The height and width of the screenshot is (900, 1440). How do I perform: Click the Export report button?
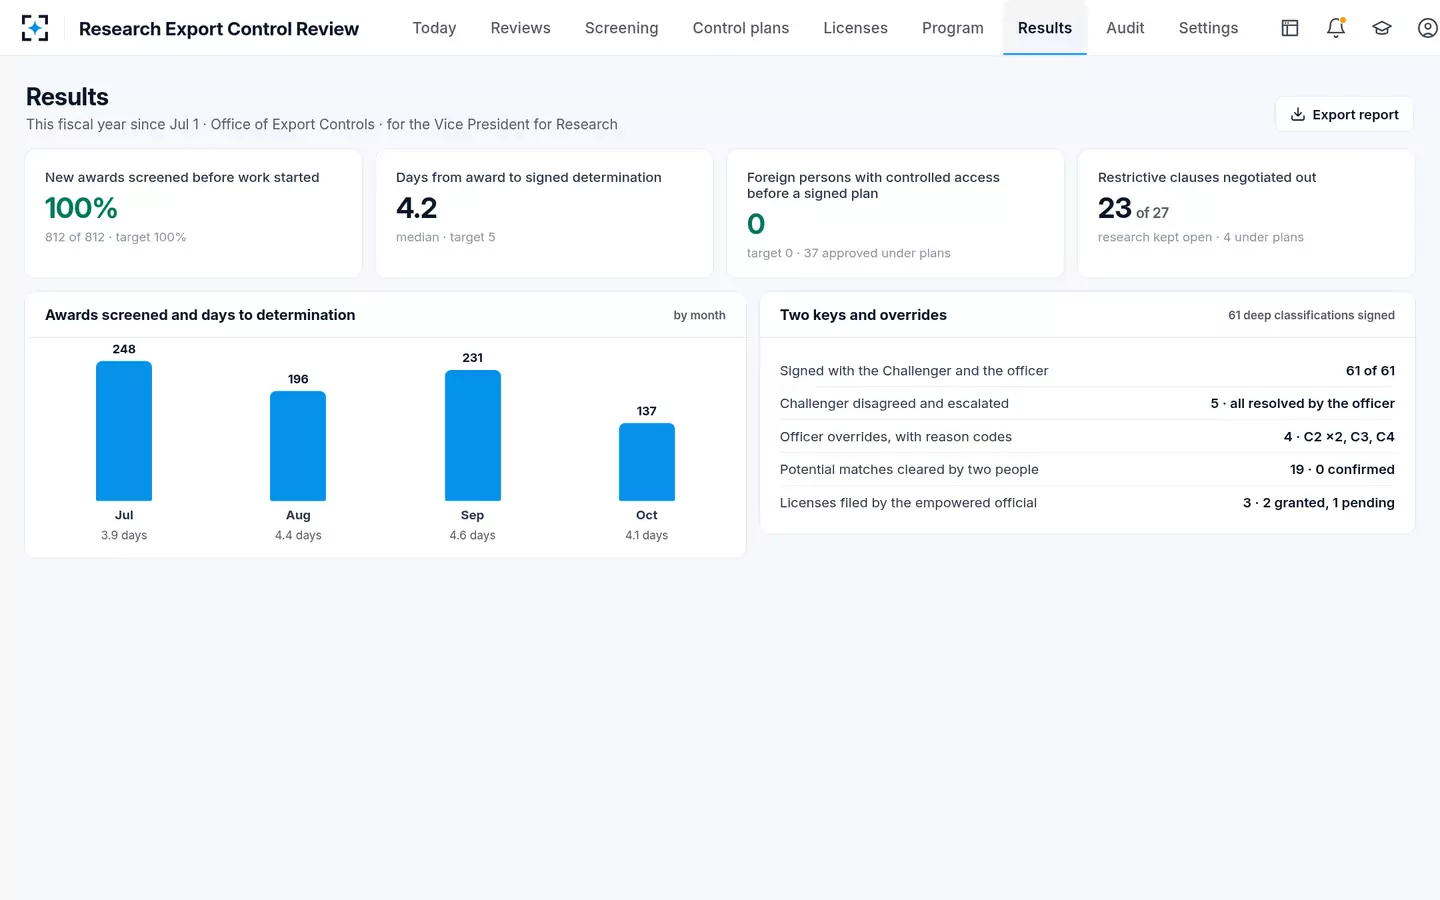point(1344,114)
